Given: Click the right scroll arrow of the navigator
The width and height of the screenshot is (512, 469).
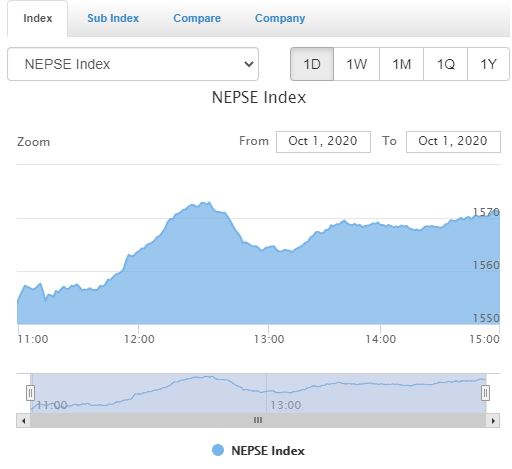Looking at the screenshot, I should click(x=493, y=420).
